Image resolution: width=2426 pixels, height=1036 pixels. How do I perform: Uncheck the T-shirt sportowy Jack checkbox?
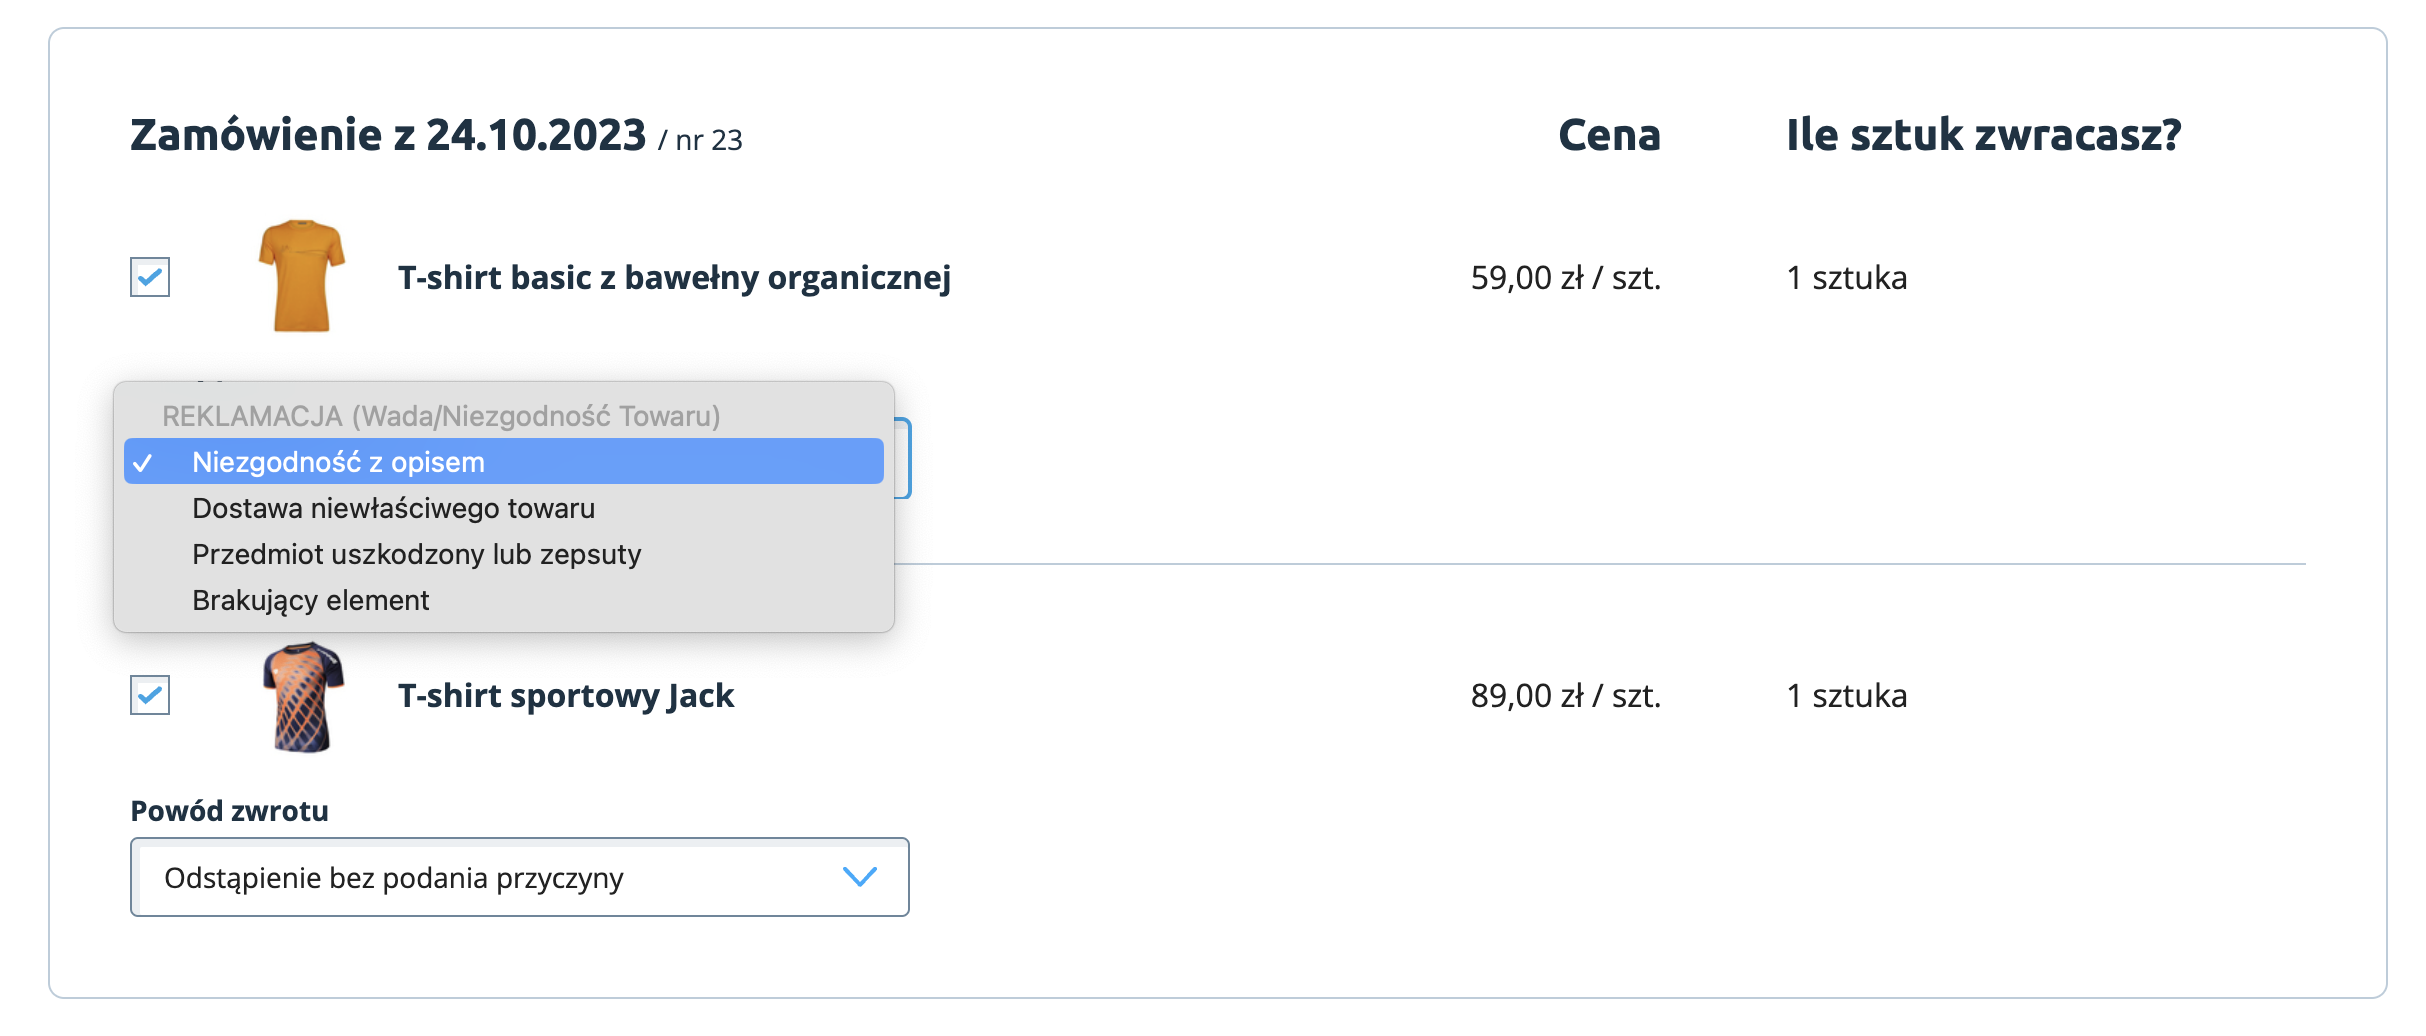(x=150, y=695)
